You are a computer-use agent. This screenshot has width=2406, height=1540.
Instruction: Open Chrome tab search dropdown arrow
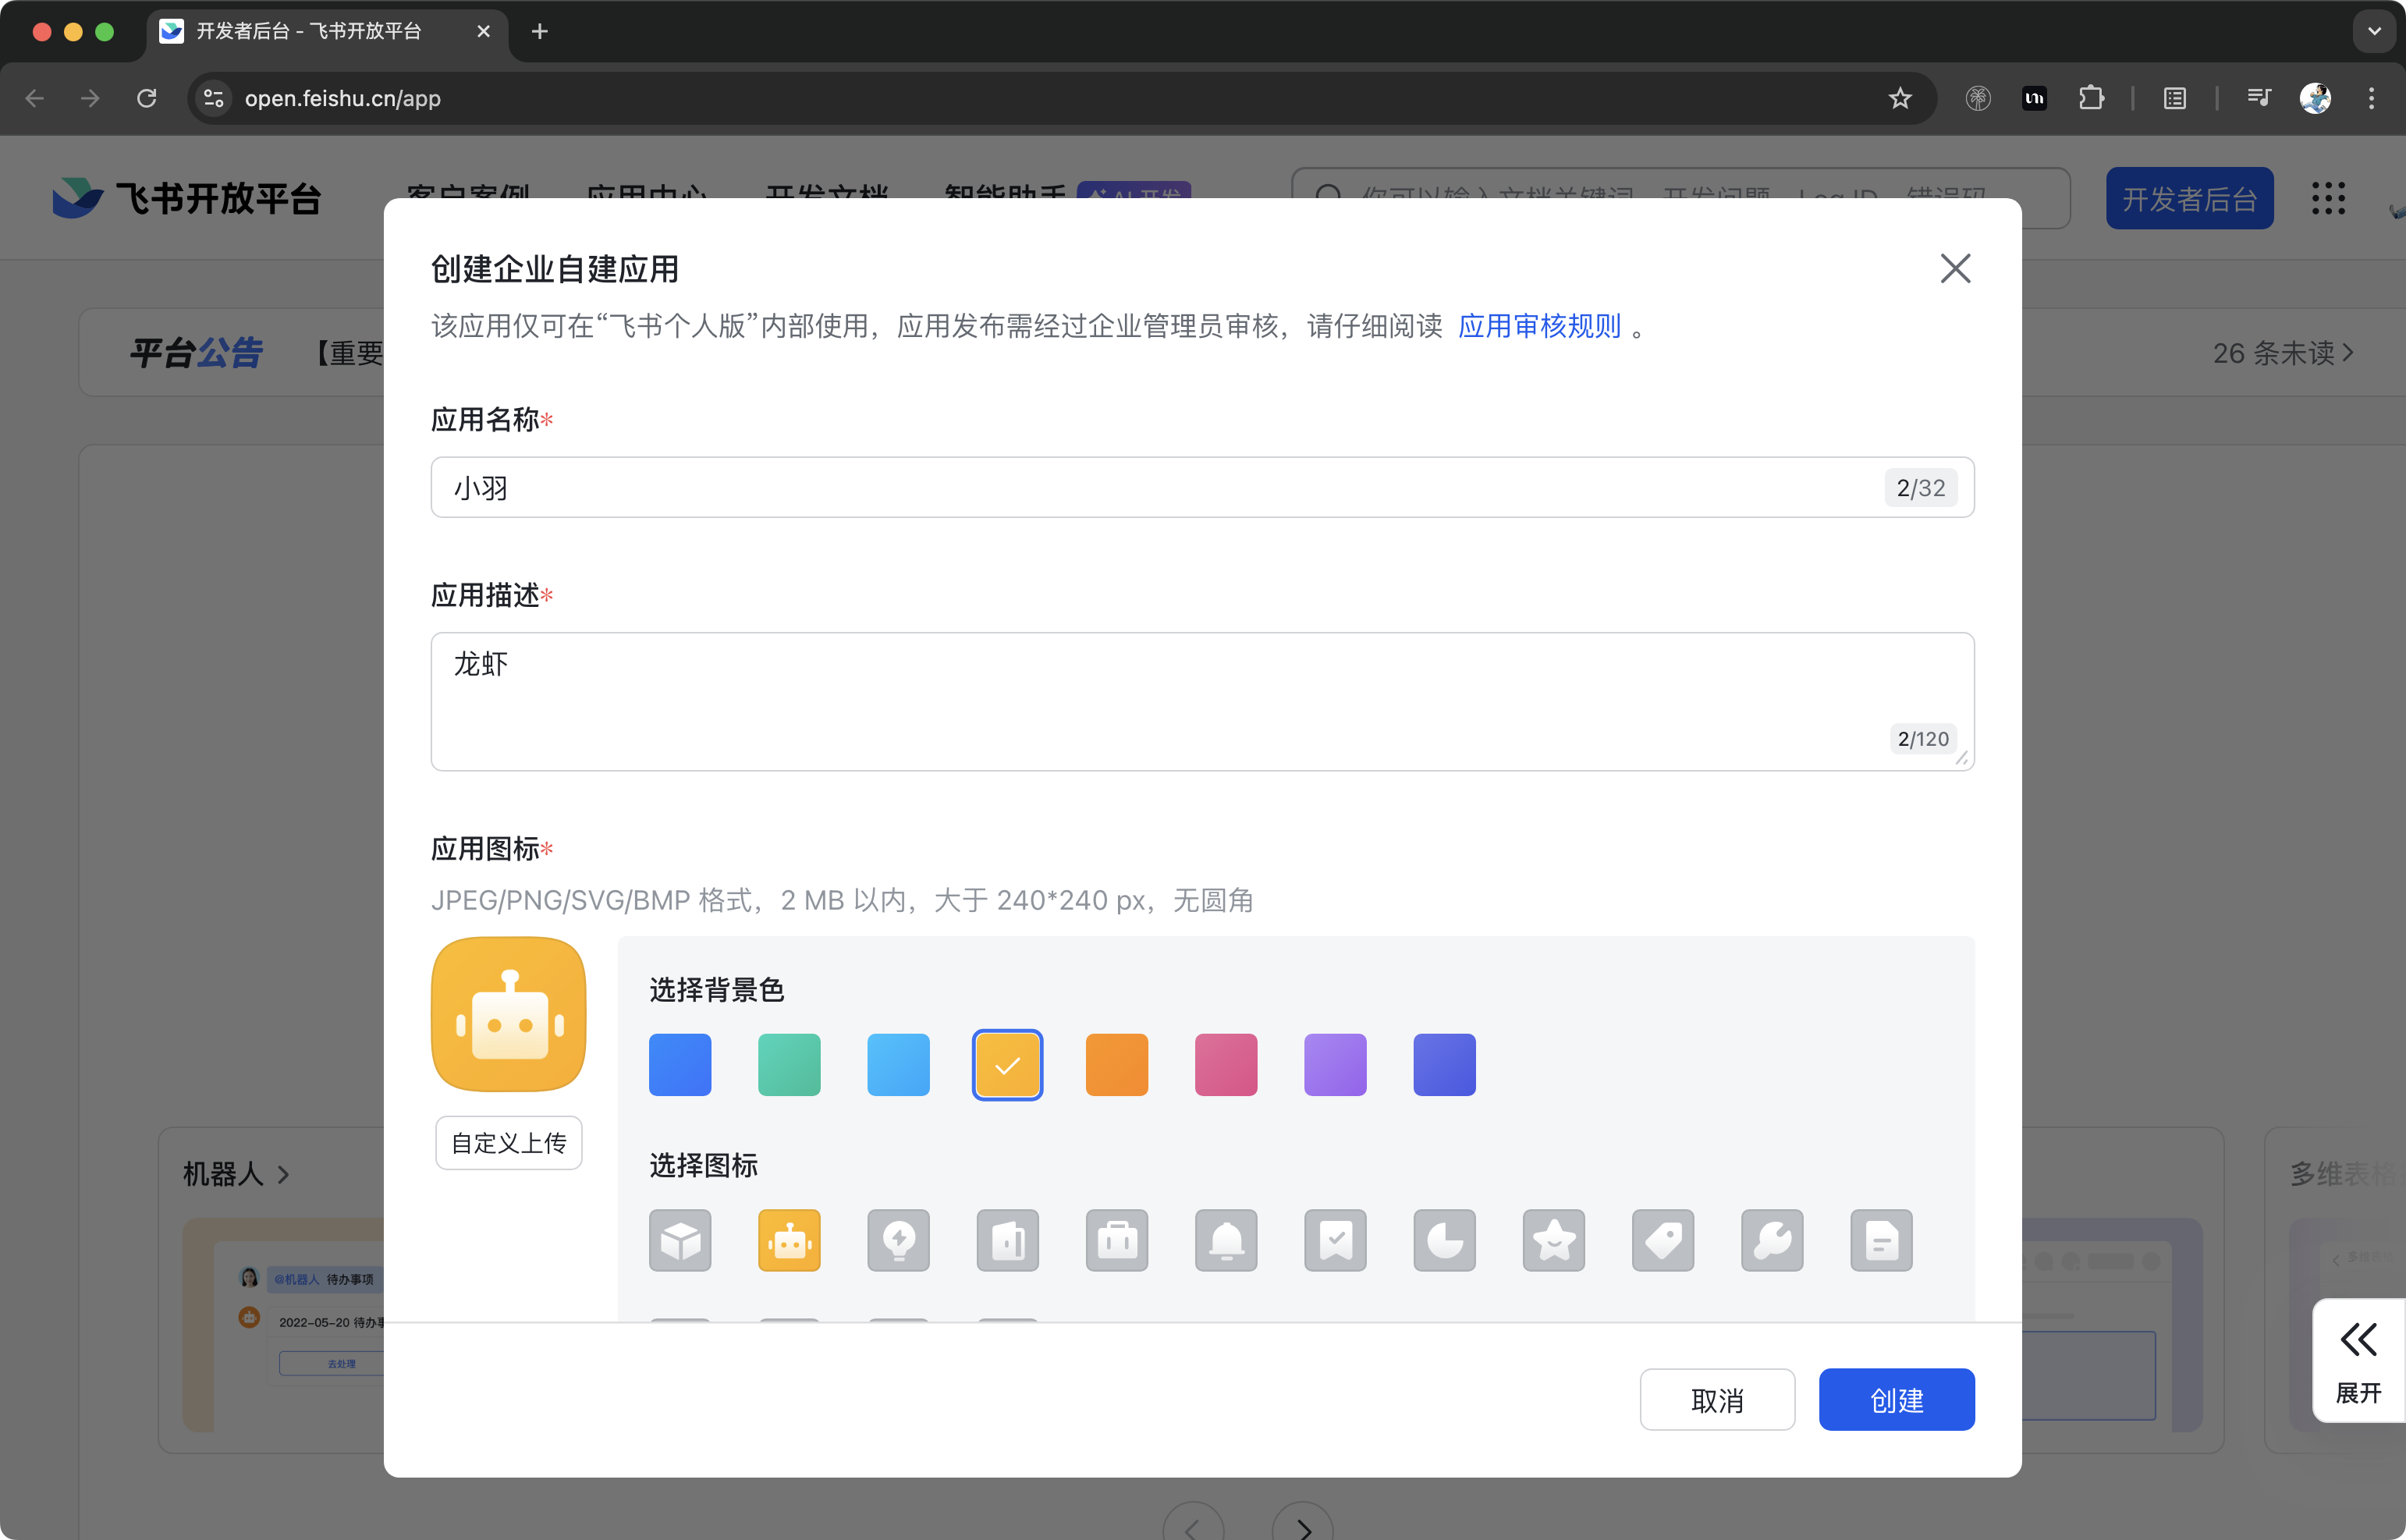(x=2374, y=31)
